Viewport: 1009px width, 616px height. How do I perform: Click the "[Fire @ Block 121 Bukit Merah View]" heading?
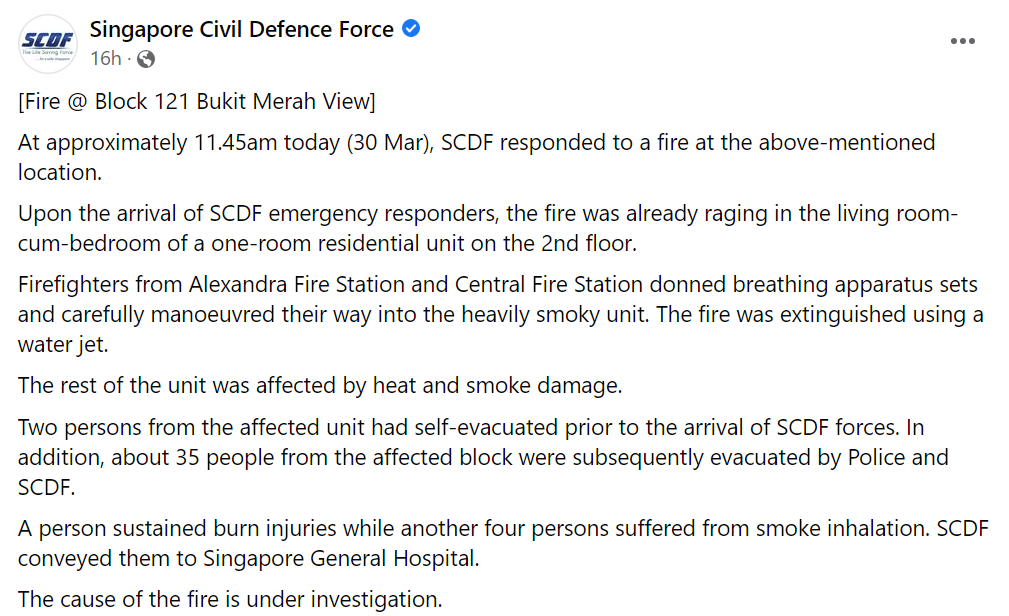[197, 102]
